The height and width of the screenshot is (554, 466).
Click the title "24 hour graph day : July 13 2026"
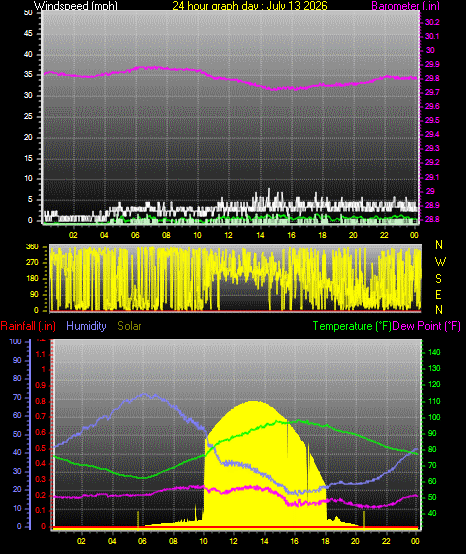pyautogui.click(x=250, y=6)
